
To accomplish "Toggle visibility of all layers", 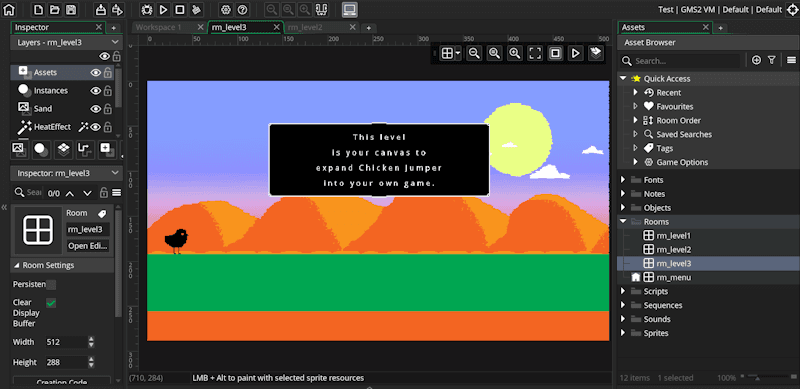I will (105, 56).
